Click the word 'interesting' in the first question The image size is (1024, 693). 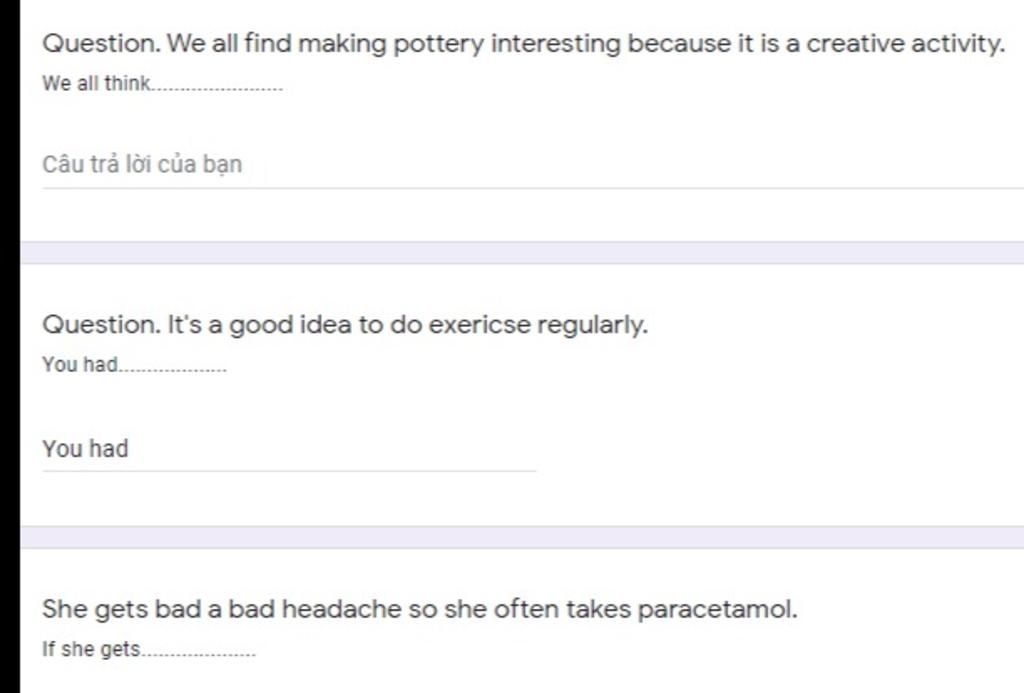tap(555, 44)
